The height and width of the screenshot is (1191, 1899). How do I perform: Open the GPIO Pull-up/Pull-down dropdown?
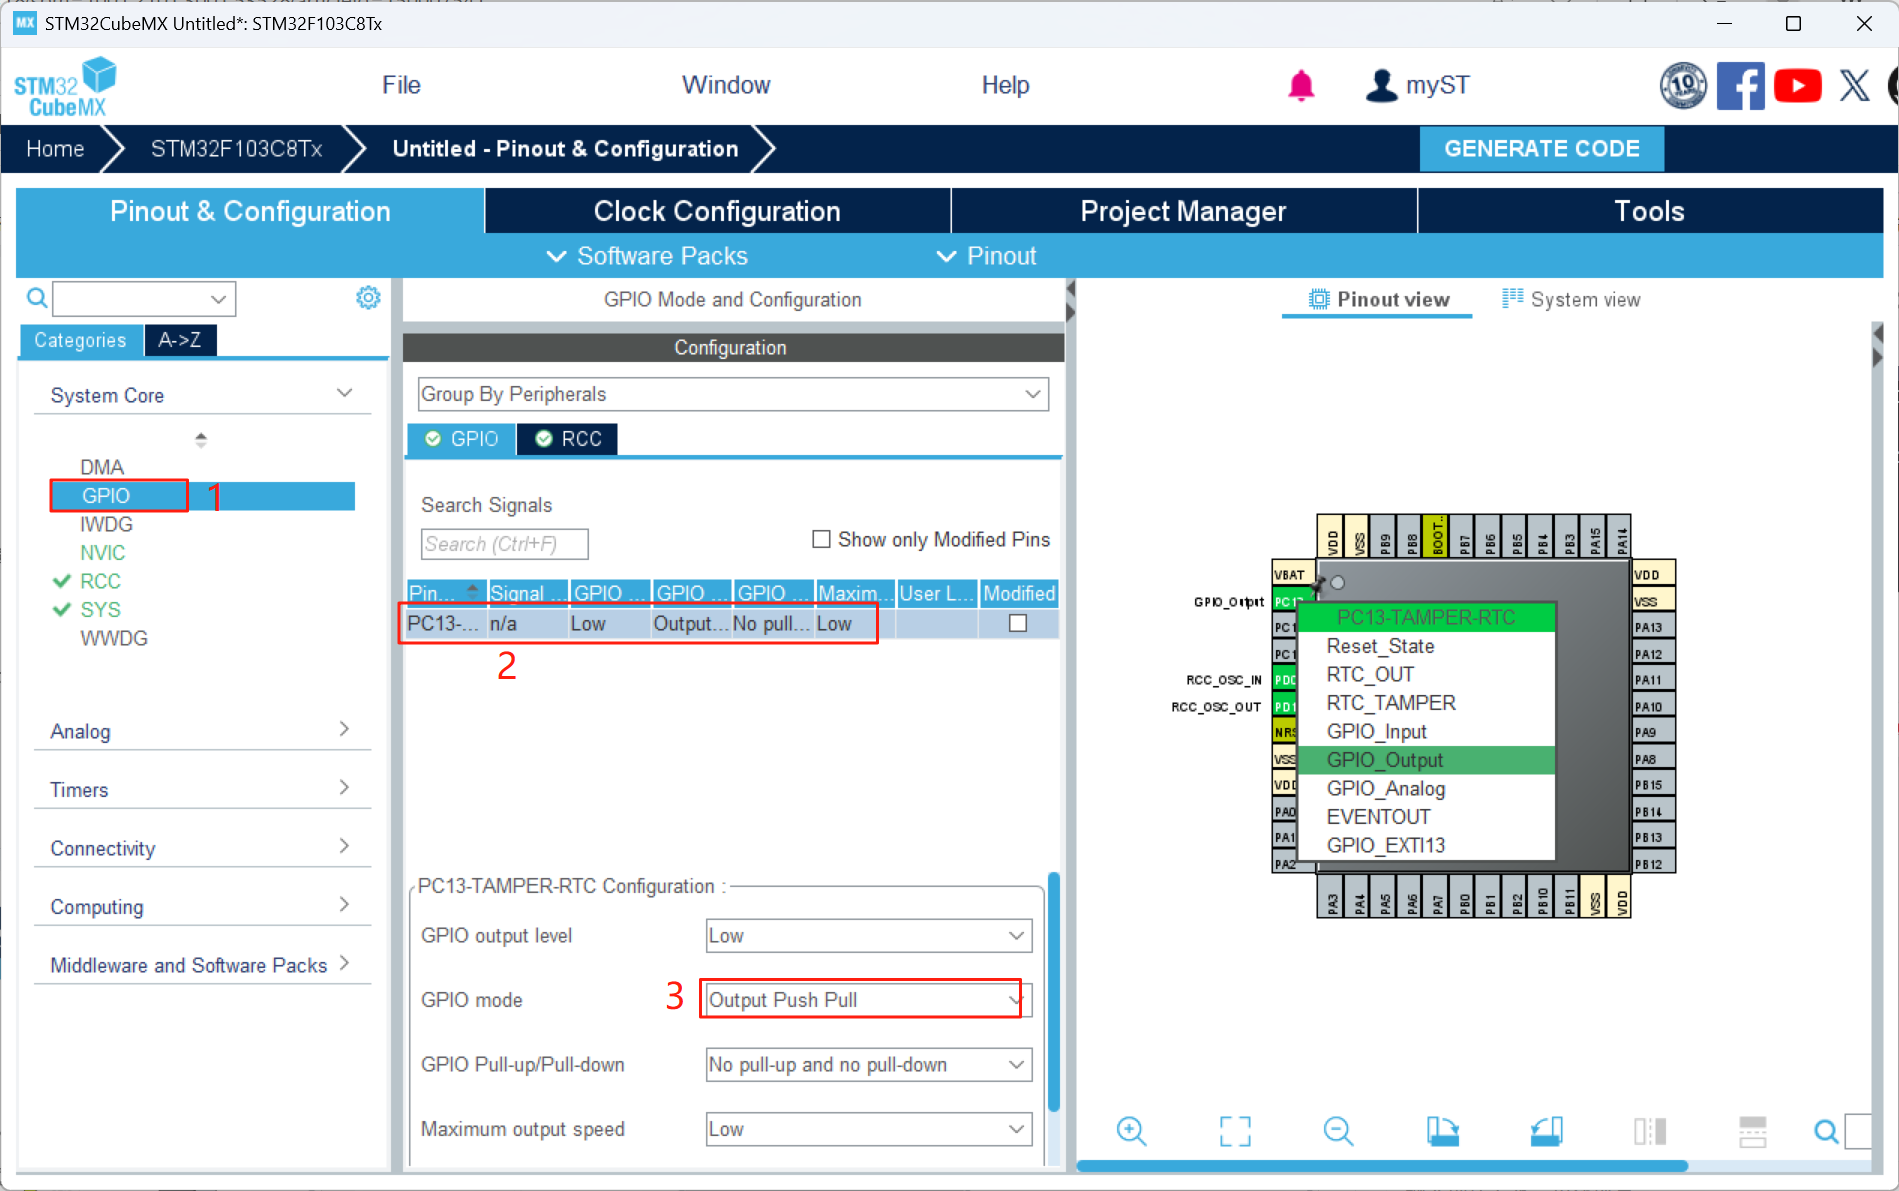868,1065
